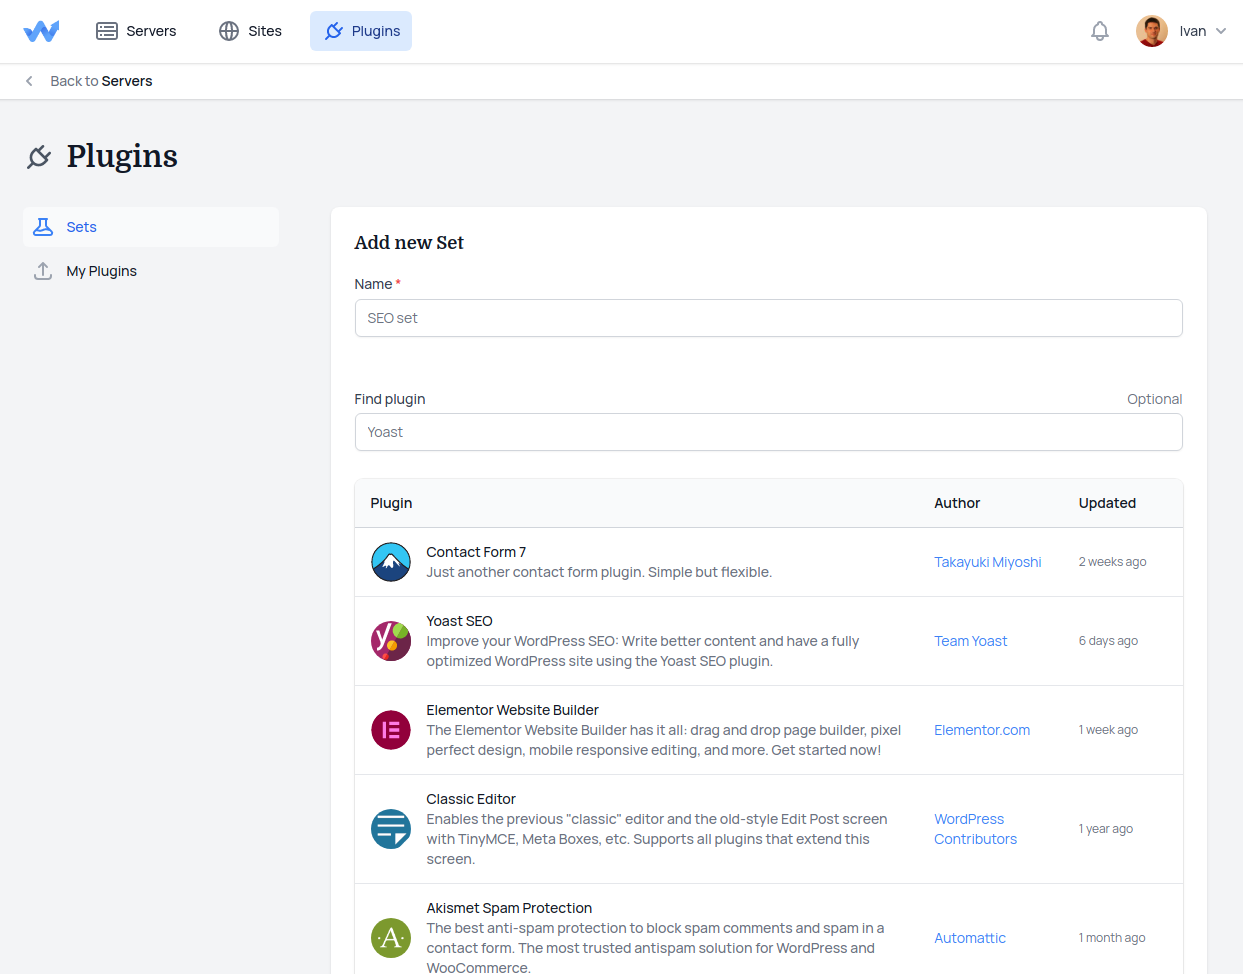Click the Plugin column header
The width and height of the screenshot is (1243, 974).
pyautogui.click(x=391, y=503)
